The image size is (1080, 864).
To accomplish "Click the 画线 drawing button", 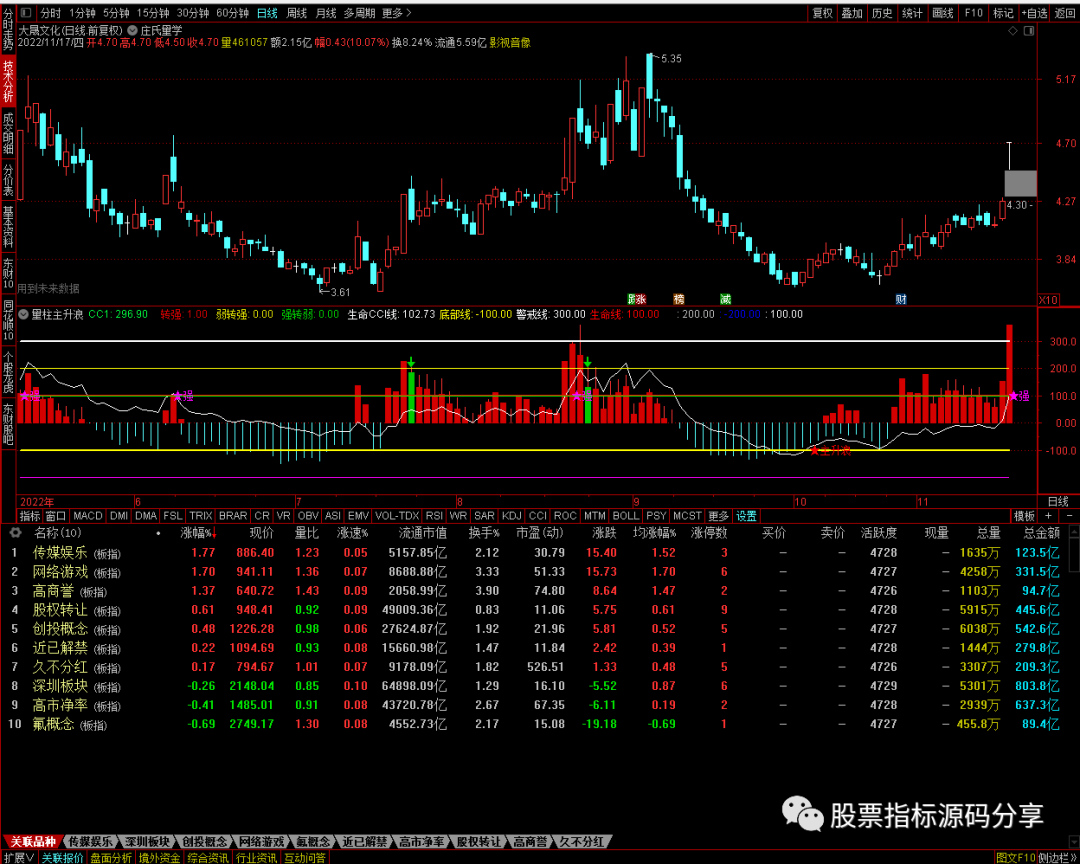I will pyautogui.click(x=942, y=12).
